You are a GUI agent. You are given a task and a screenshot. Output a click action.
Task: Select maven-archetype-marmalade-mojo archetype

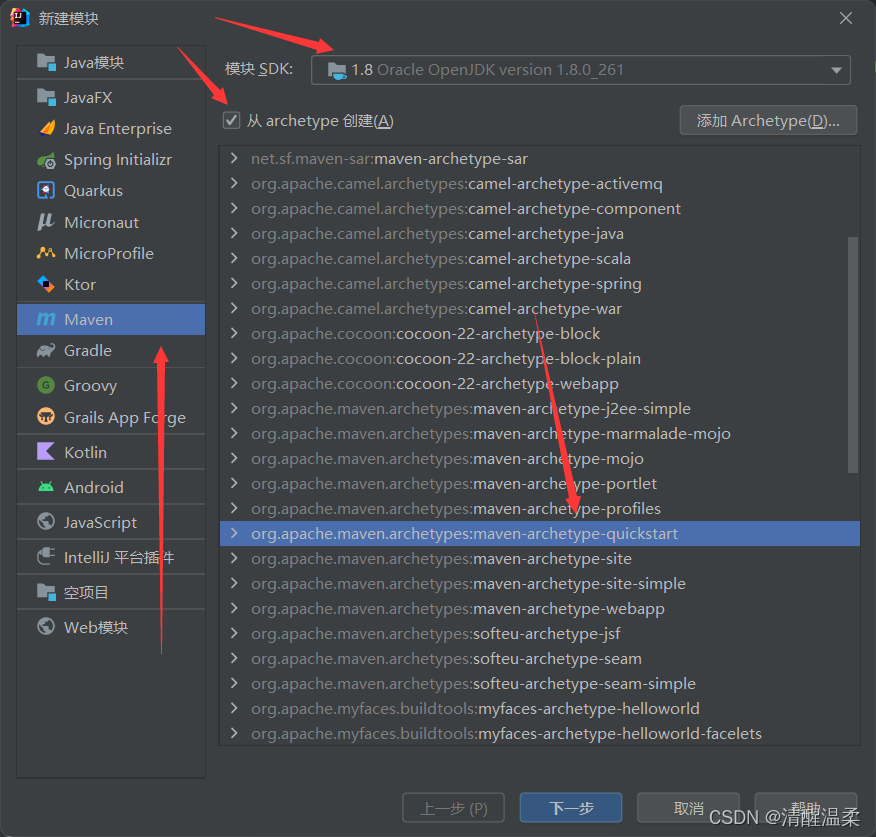click(x=539, y=434)
